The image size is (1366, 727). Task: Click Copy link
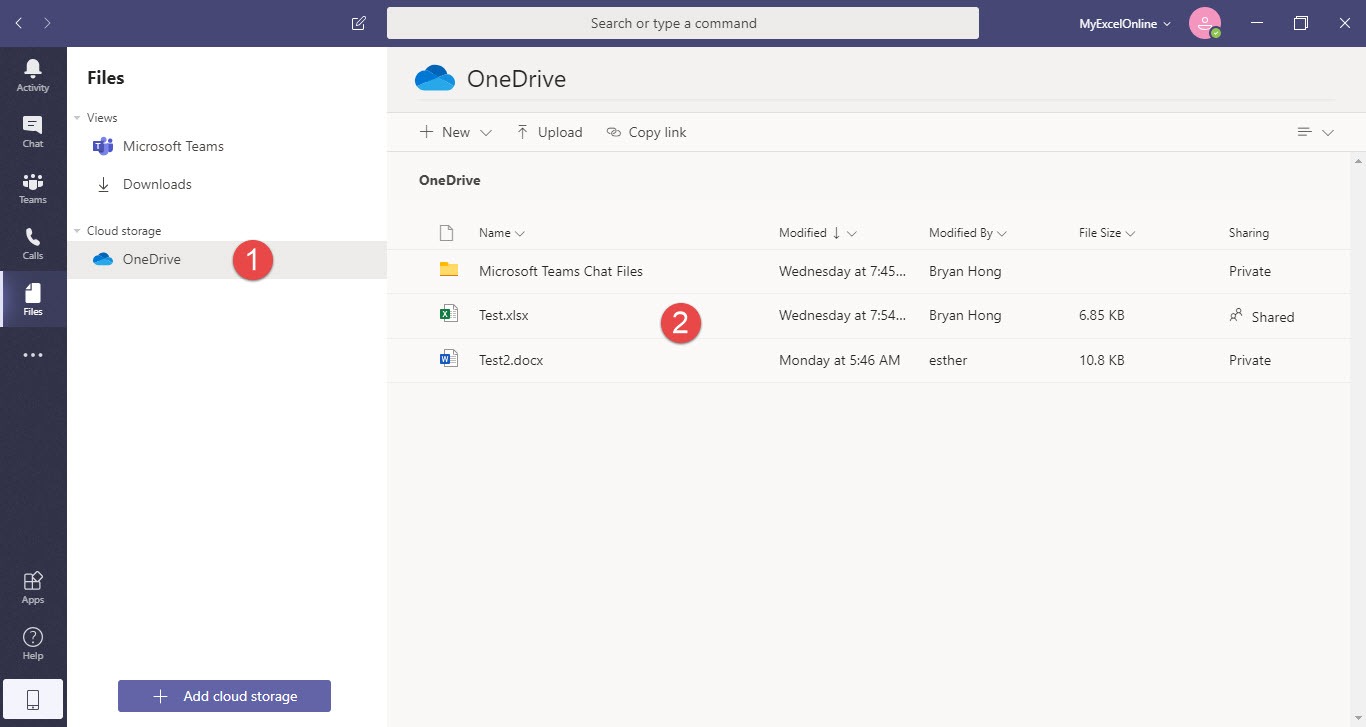click(646, 132)
